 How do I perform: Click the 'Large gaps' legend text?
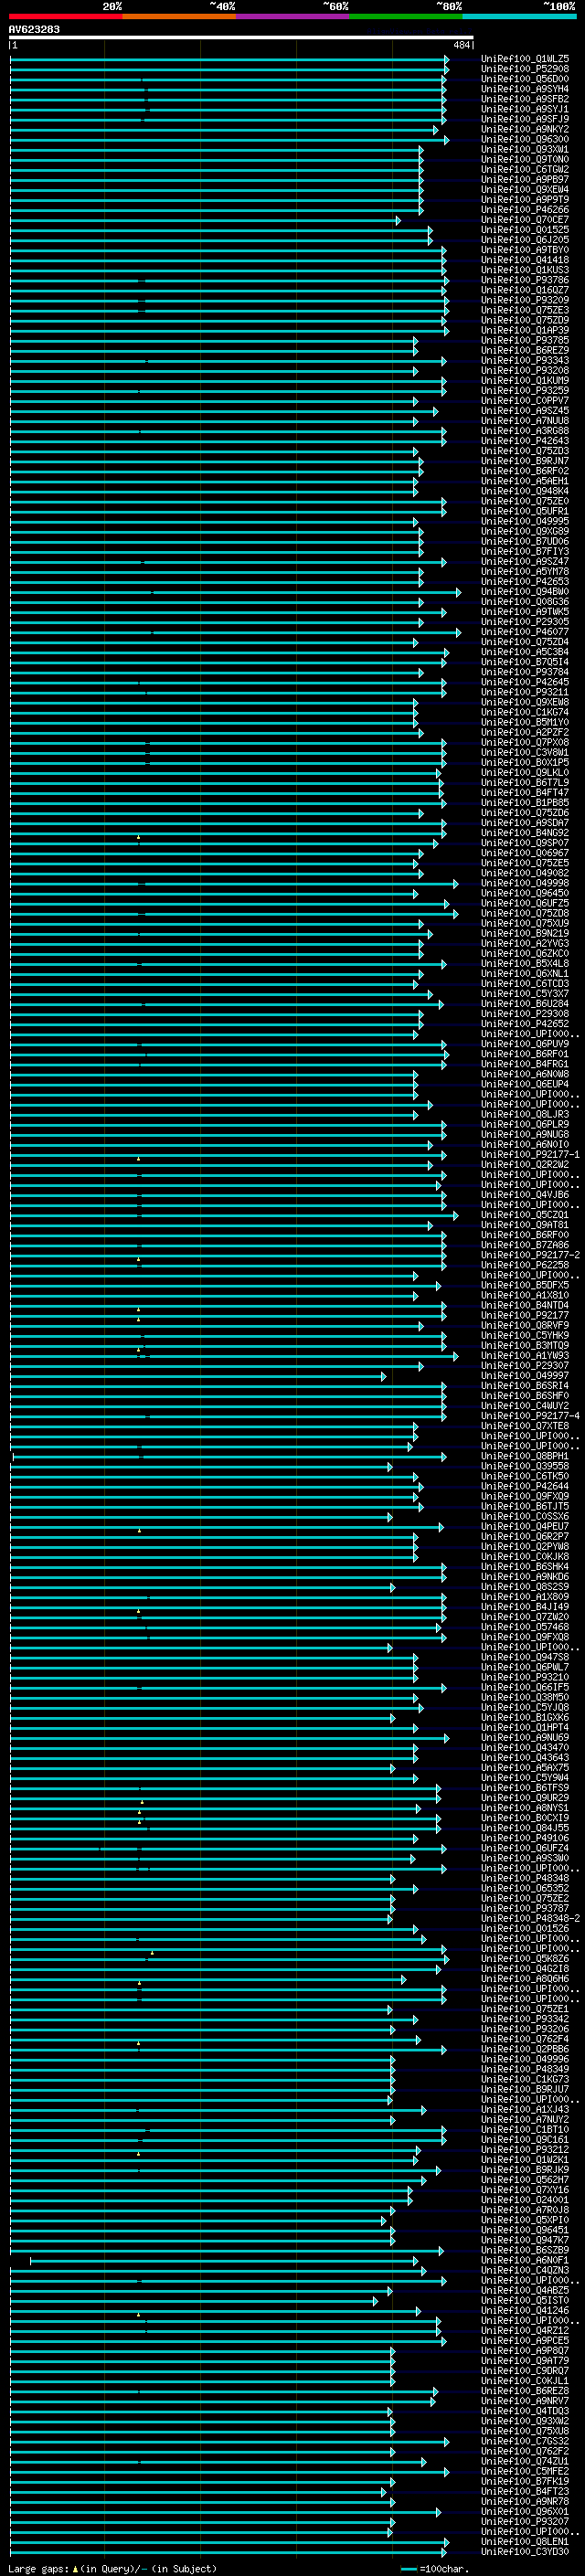[x=39, y=2568]
